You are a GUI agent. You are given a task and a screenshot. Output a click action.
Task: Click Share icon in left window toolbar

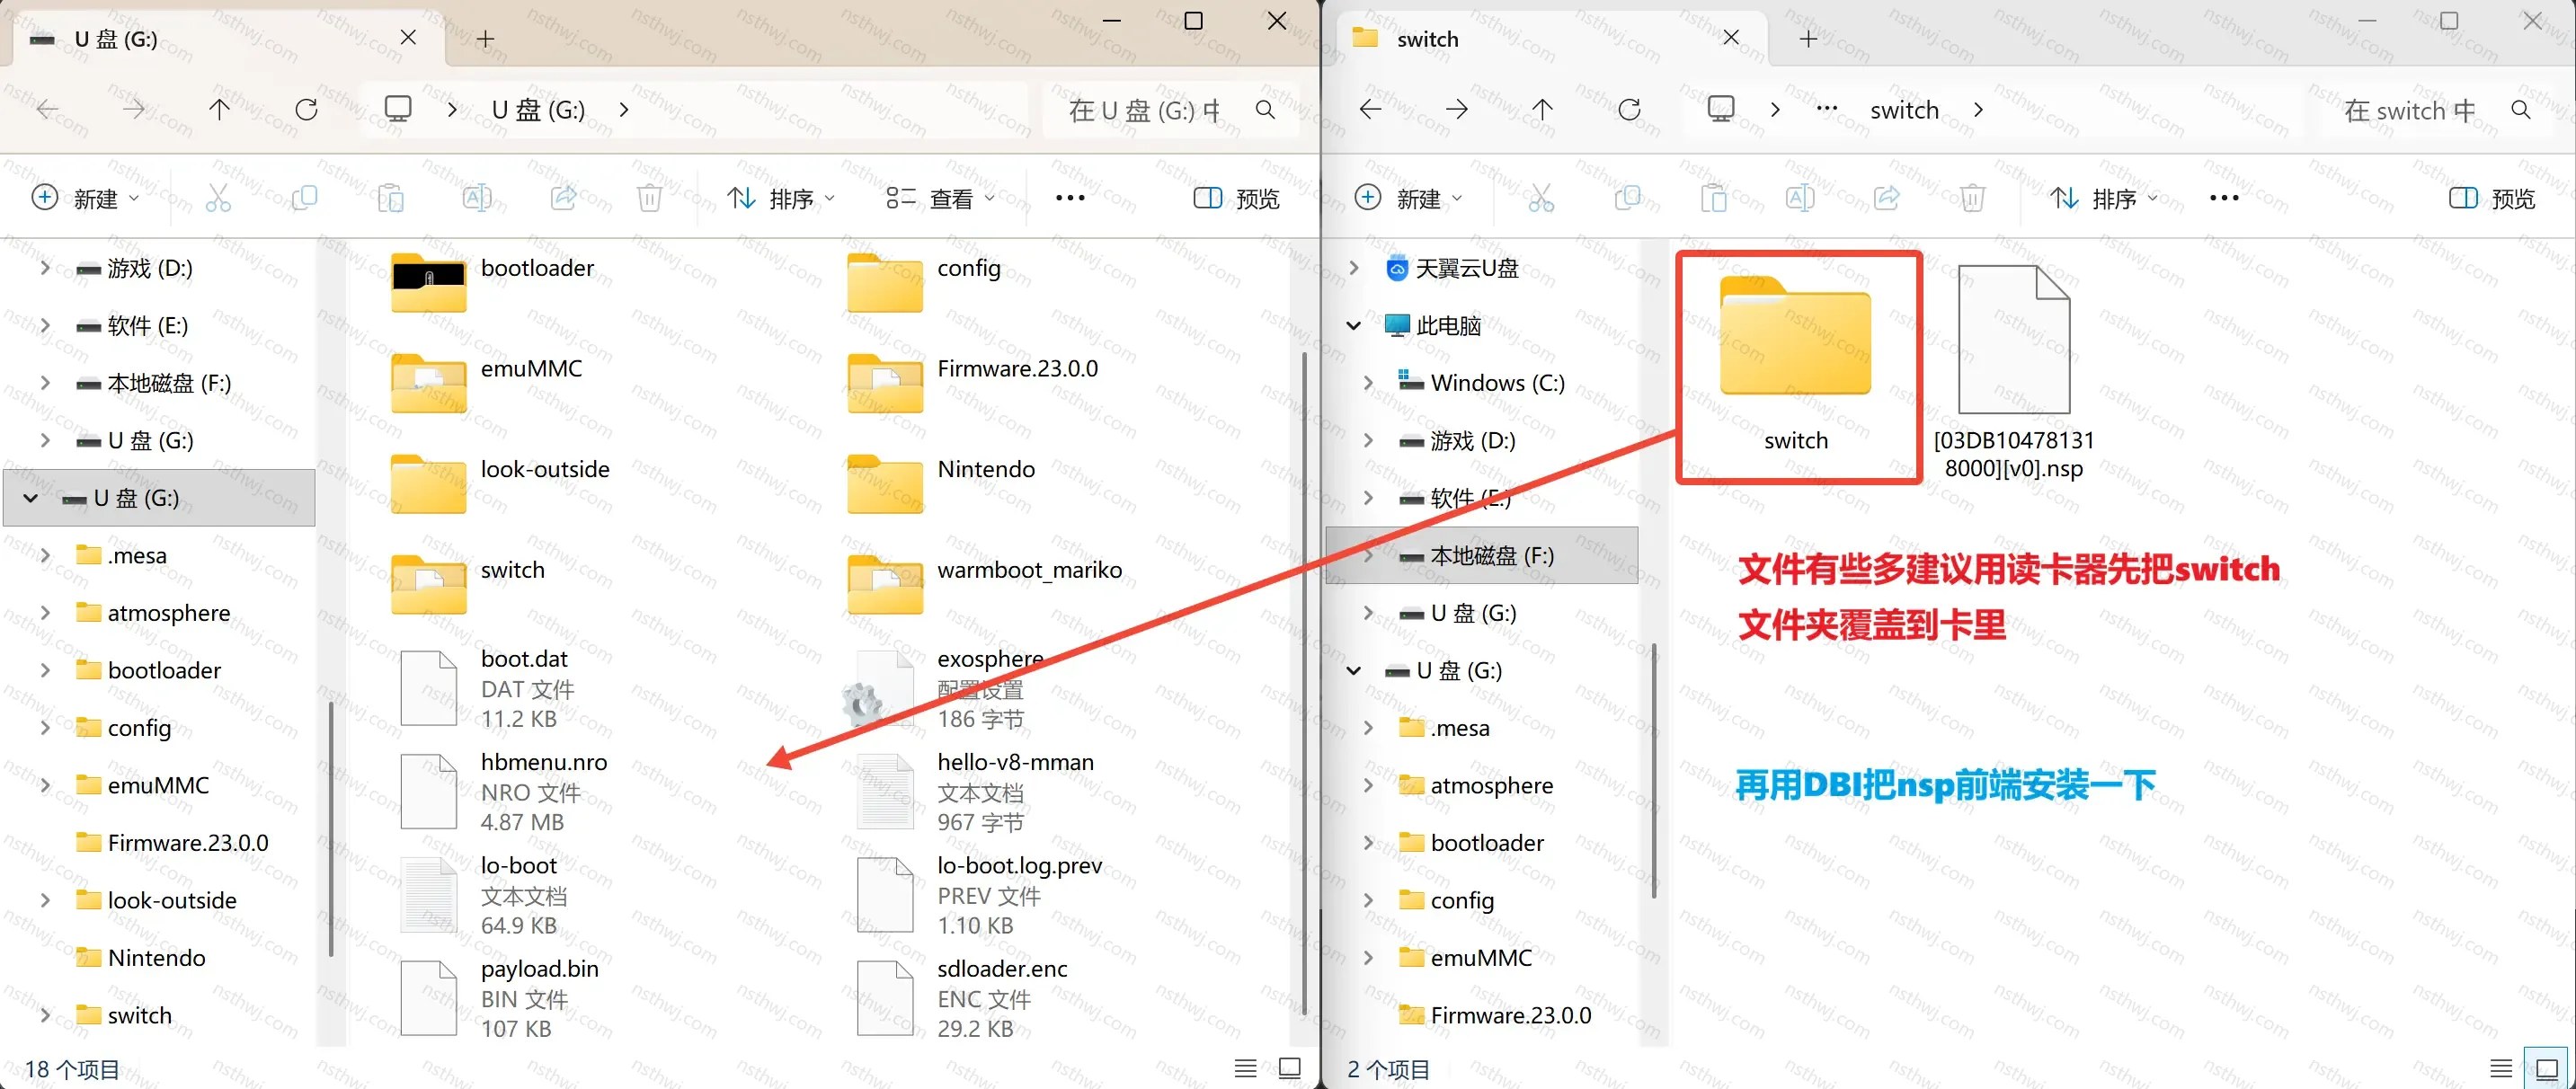point(563,198)
